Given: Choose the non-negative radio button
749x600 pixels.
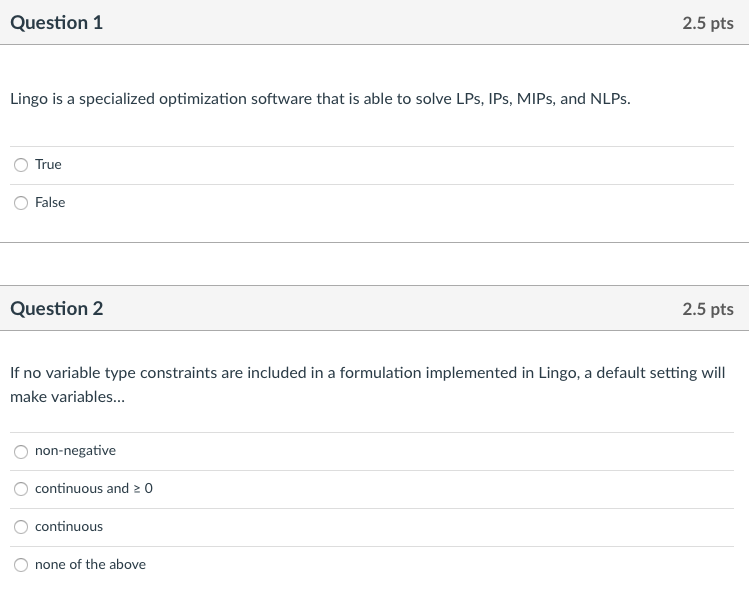Looking at the screenshot, I should pyautogui.click(x=21, y=451).
